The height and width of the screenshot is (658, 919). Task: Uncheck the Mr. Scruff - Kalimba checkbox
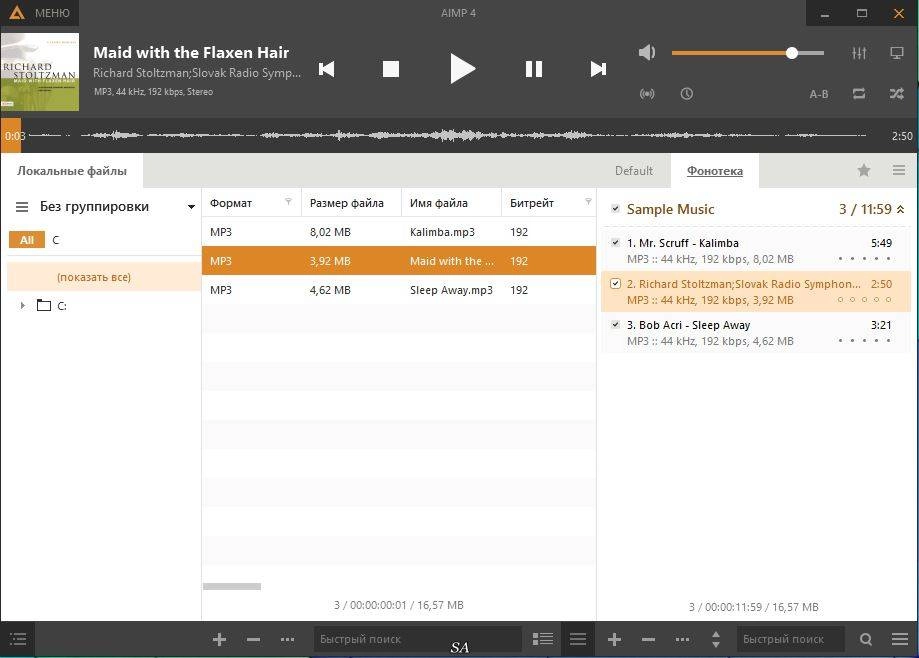pos(615,243)
